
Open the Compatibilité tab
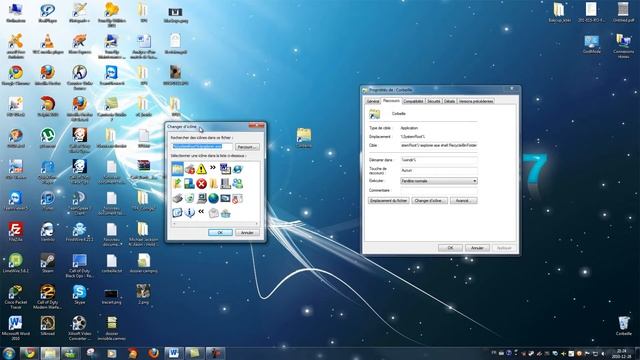(413, 101)
